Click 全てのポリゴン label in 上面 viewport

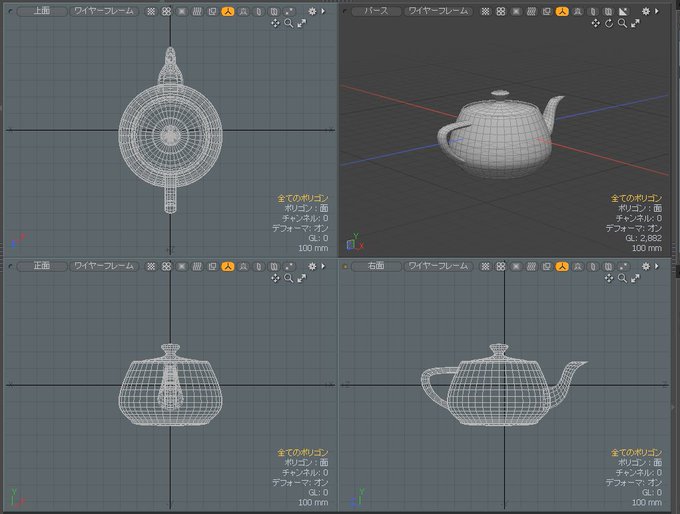[x=303, y=198]
